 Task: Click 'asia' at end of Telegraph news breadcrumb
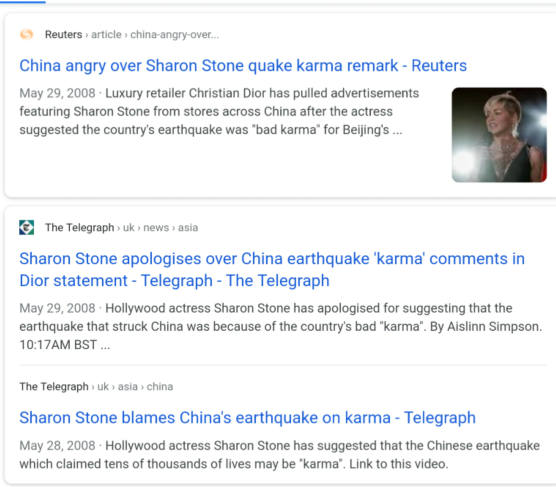coord(188,227)
